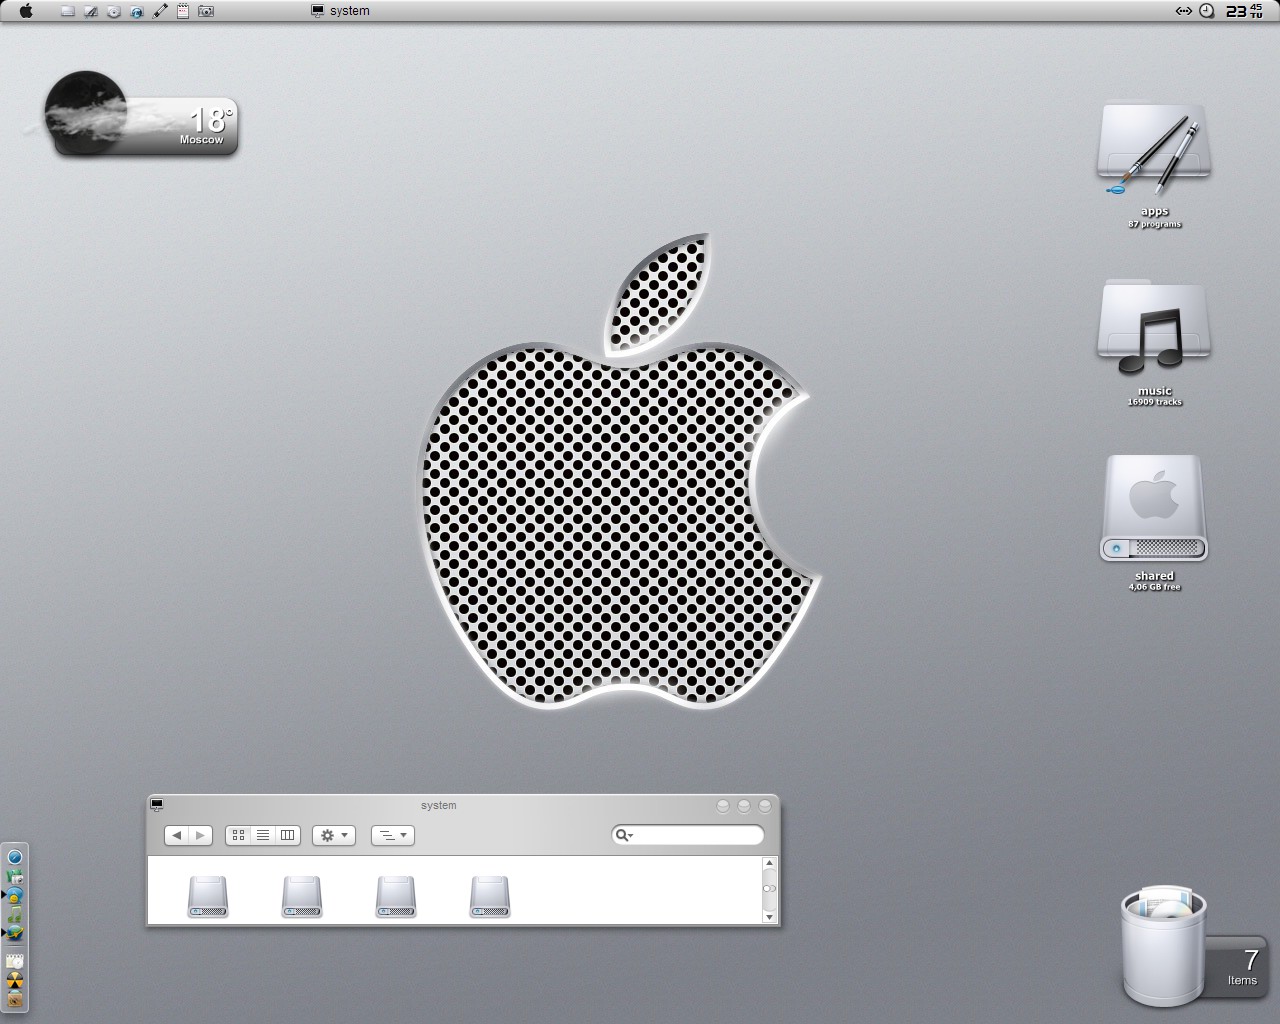This screenshot has height=1024, width=1280.
Task: Open the search magnifier options dropdown
Action: [624, 835]
